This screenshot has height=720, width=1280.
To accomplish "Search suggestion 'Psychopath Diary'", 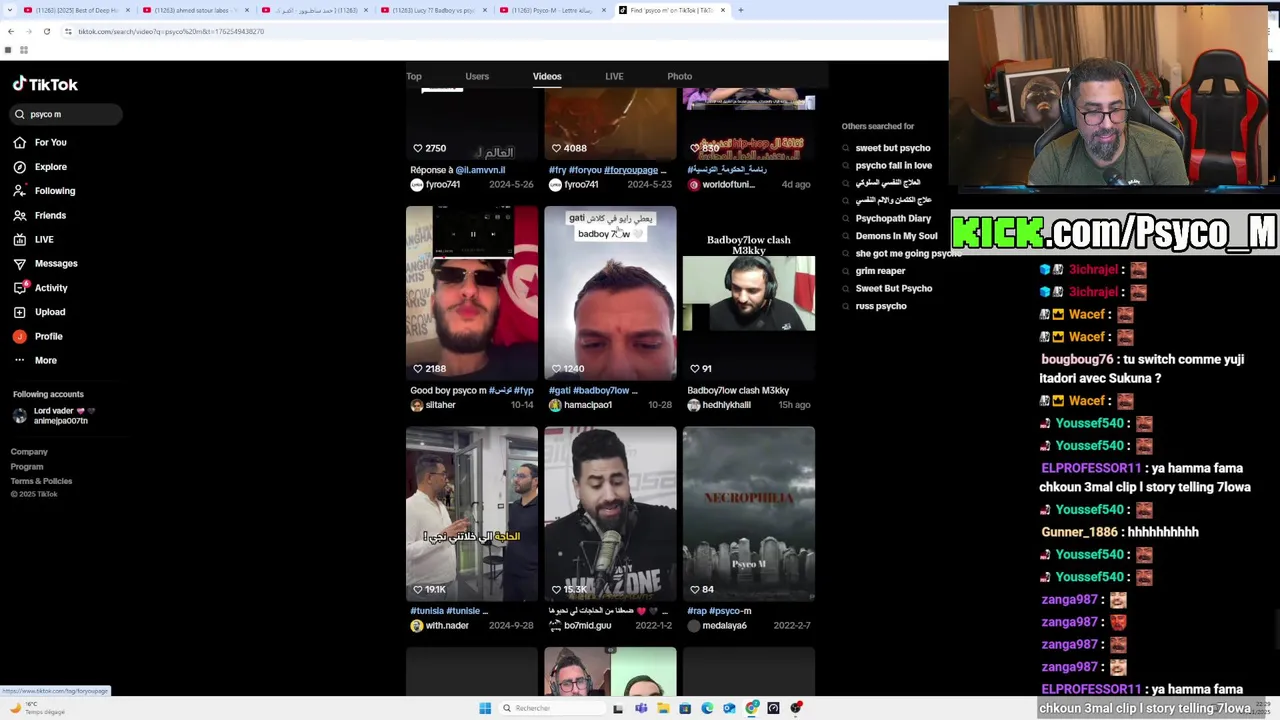I will (x=893, y=218).
